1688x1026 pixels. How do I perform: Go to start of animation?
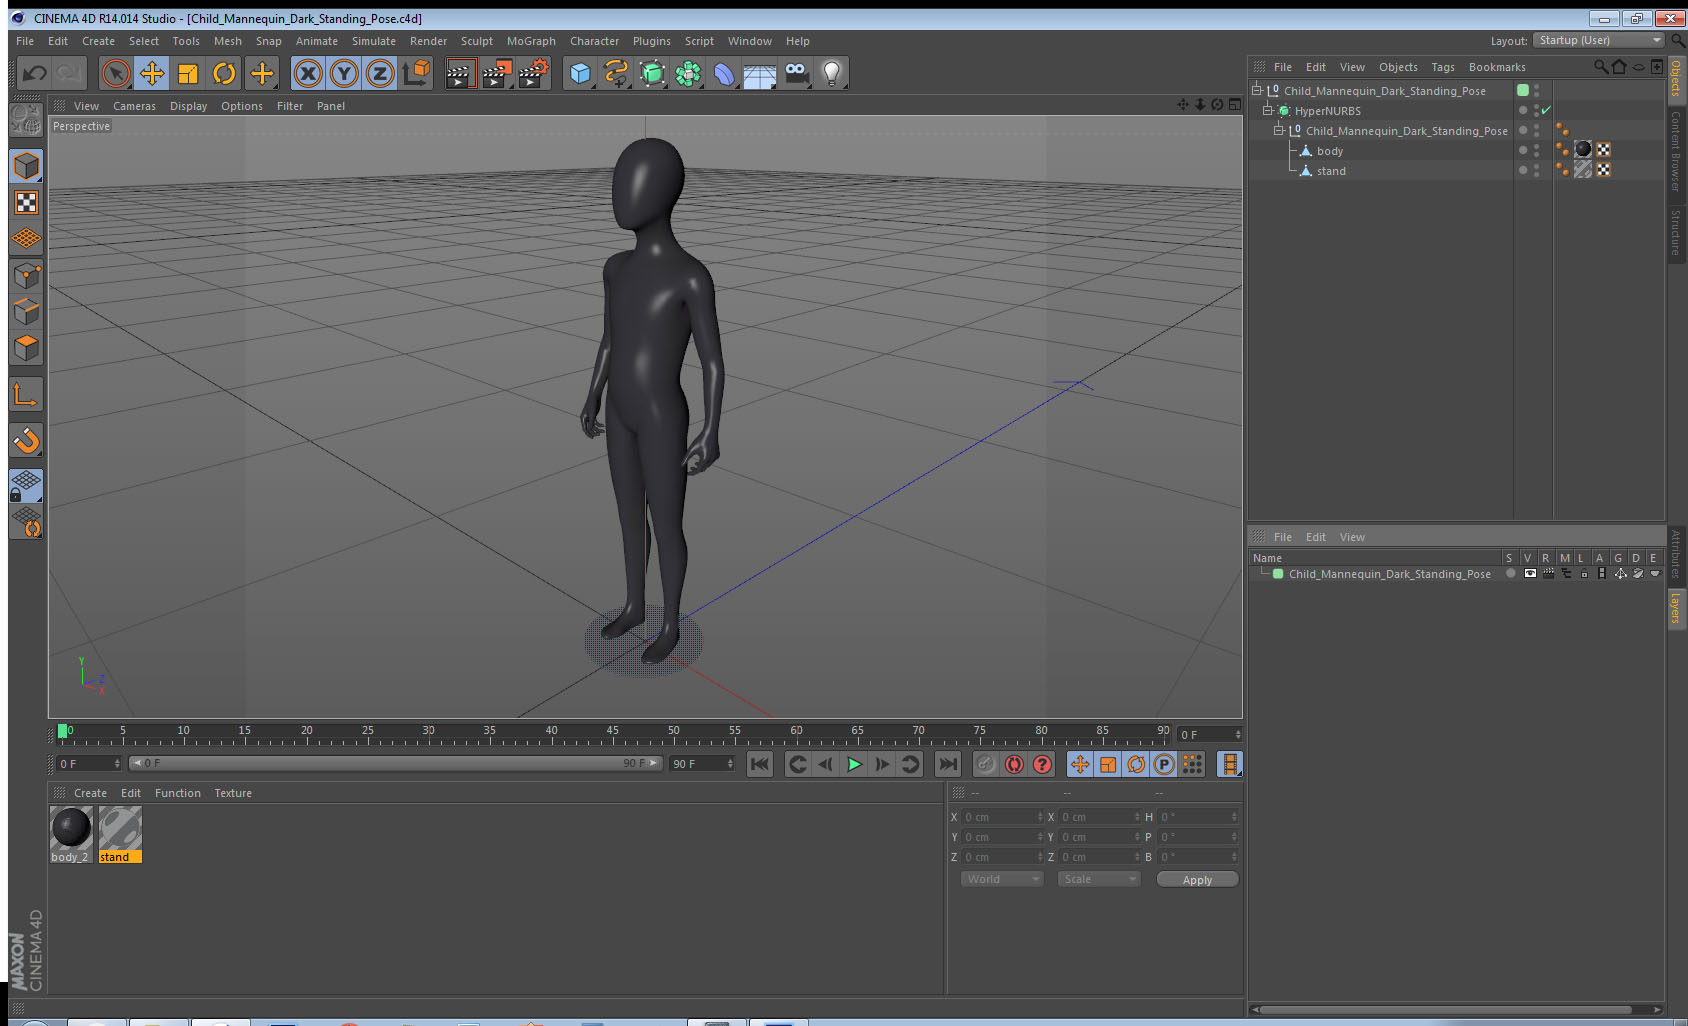(x=760, y=764)
